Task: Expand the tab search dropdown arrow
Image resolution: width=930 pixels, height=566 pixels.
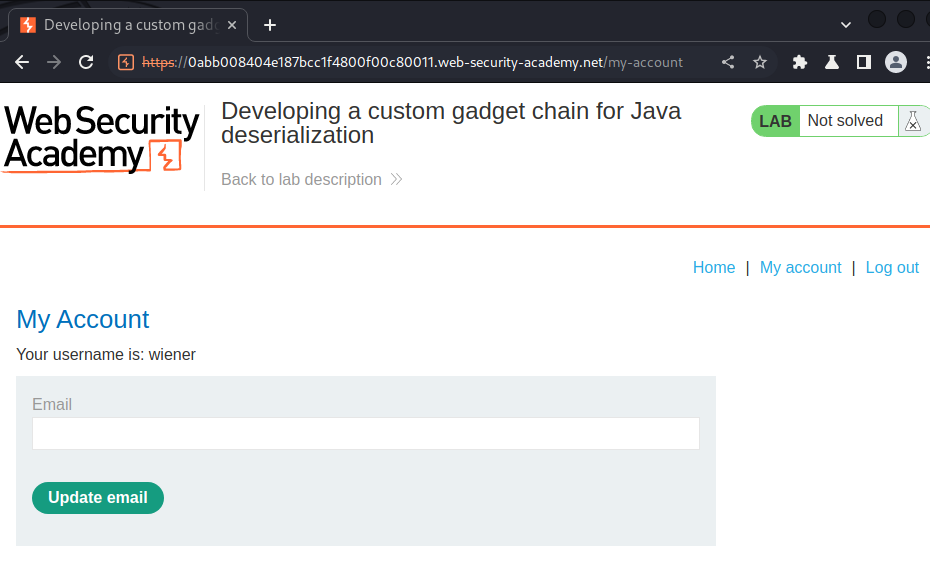Action: pos(846,25)
